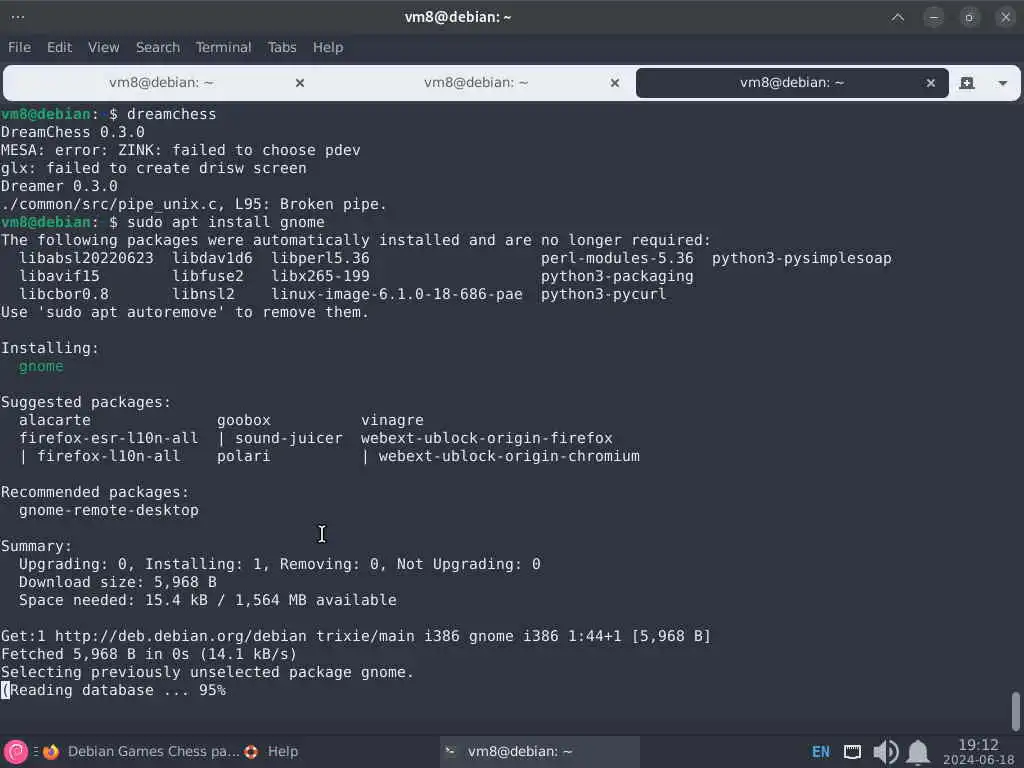Open the Debian applications menu
Viewport: 1024px width, 768px height.
(x=16, y=752)
